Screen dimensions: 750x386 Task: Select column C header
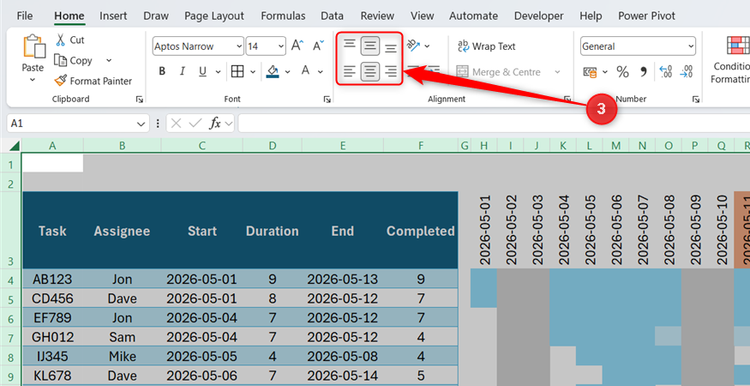point(202,146)
